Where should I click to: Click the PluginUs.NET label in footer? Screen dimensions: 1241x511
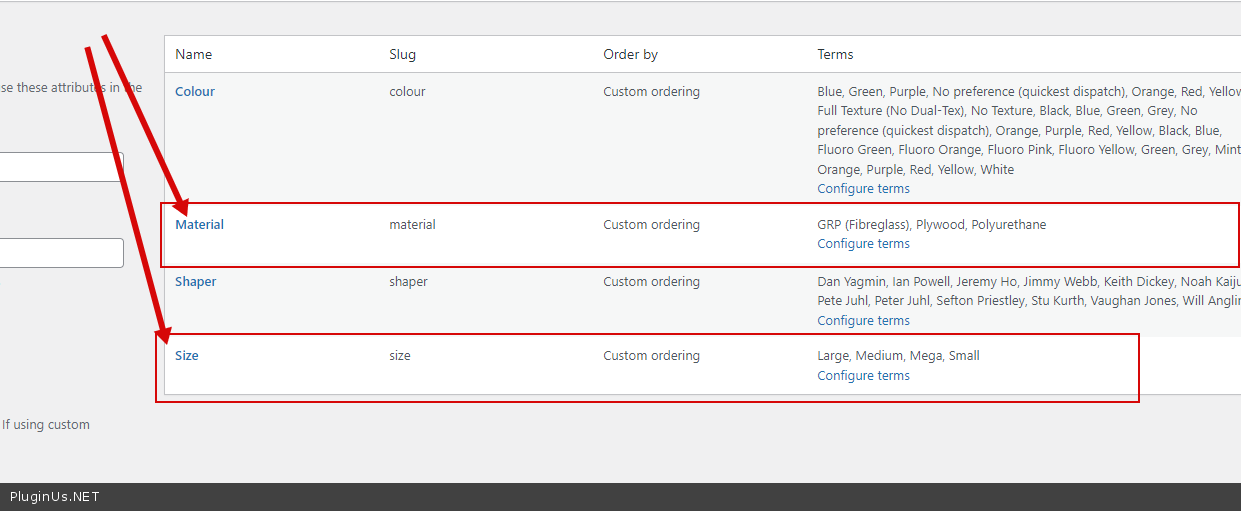tap(55, 497)
